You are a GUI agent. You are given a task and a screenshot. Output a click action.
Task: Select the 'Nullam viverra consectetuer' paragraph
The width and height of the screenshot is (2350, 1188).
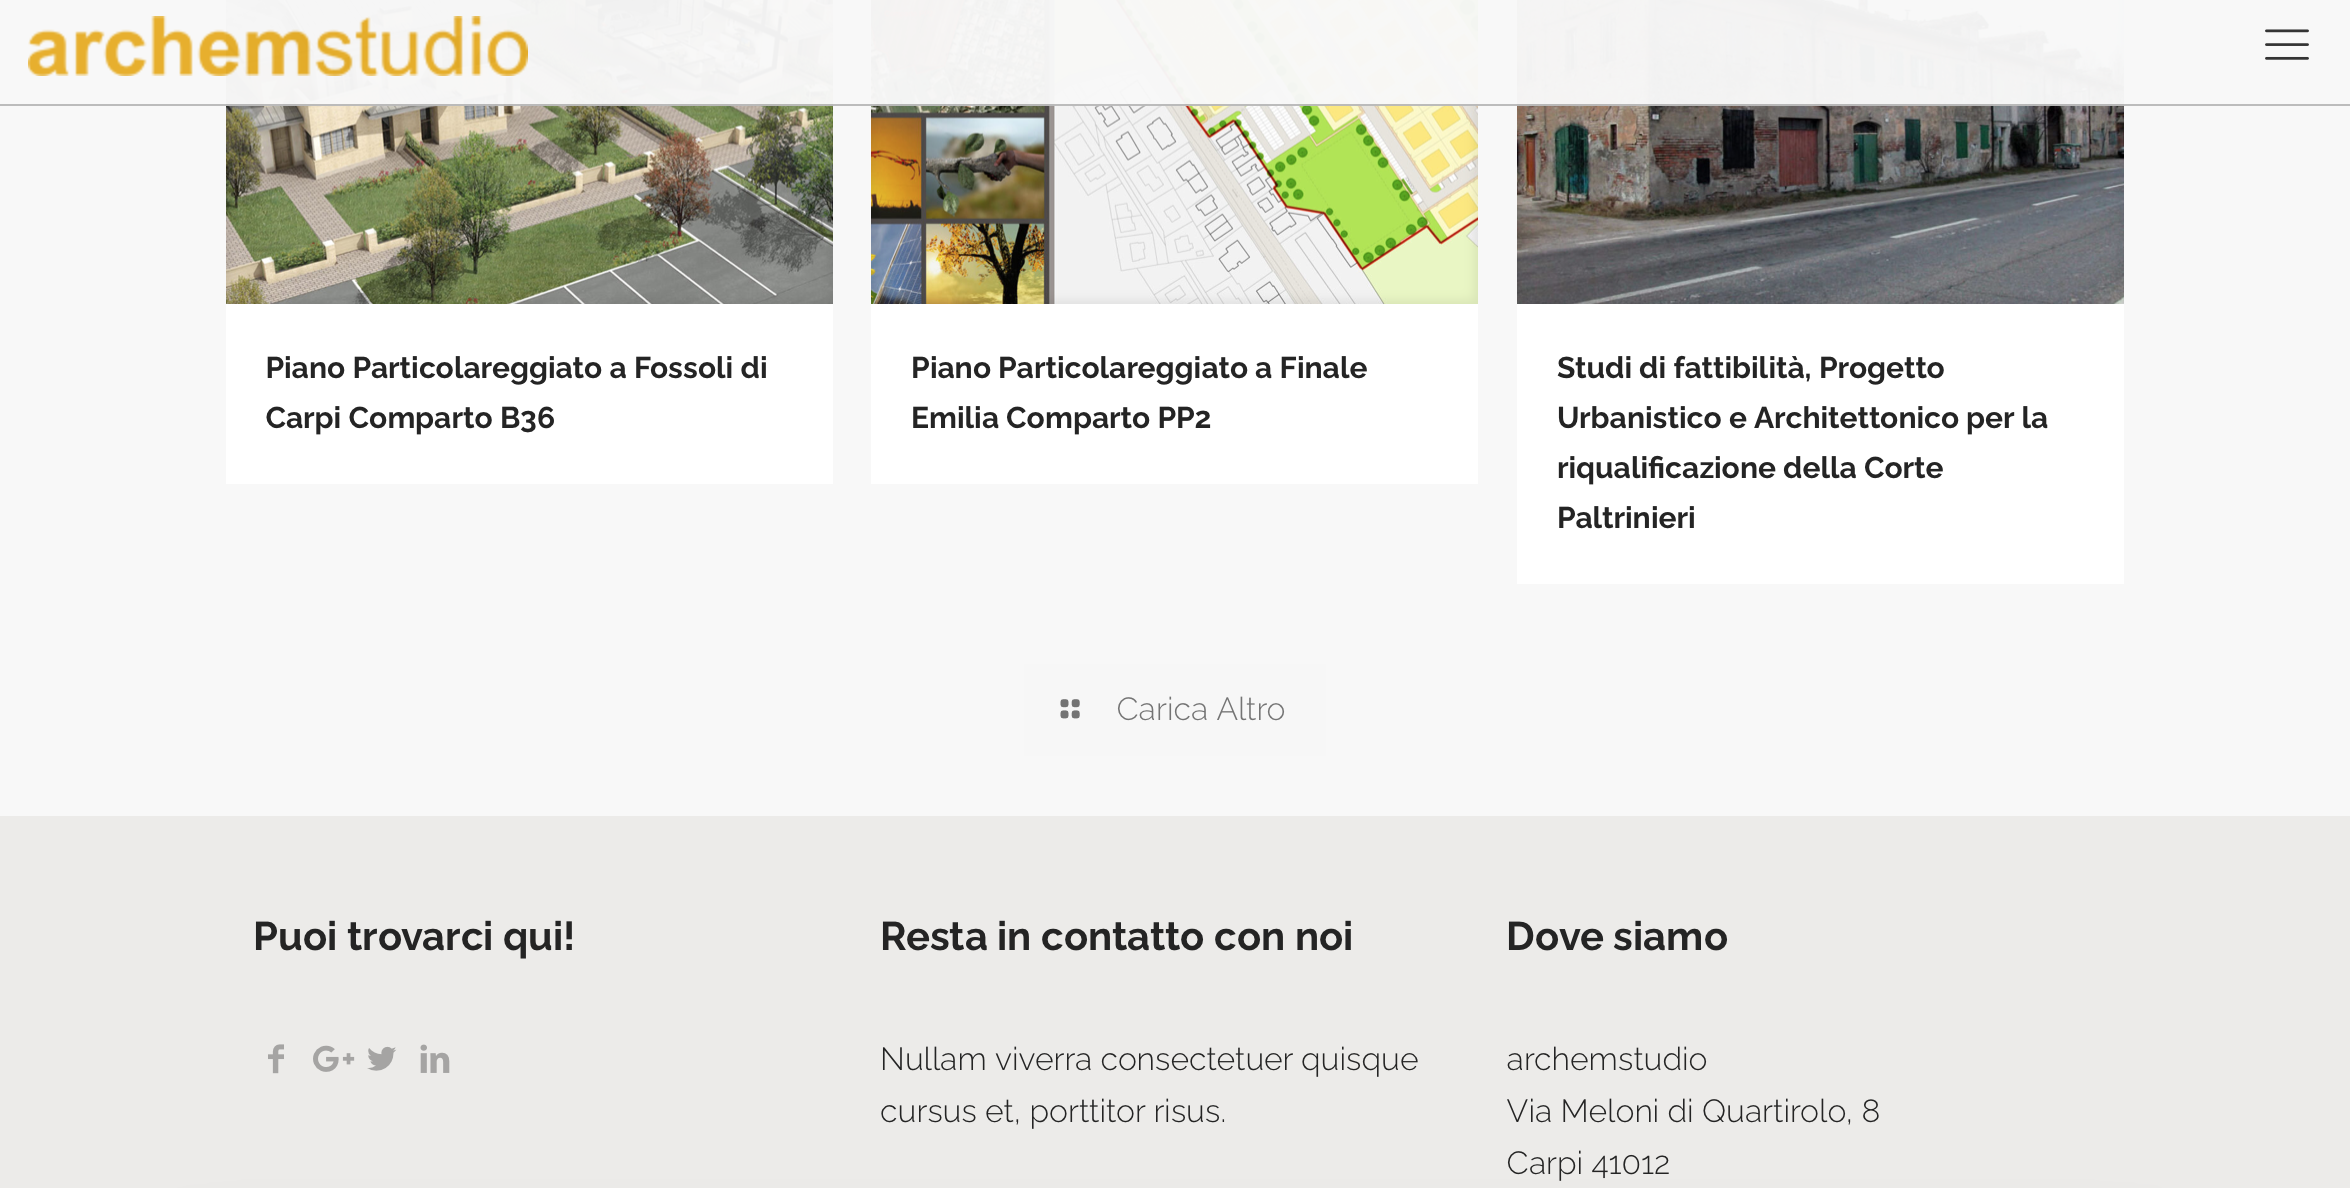pyautogui.click(x=1149, y=1085)
